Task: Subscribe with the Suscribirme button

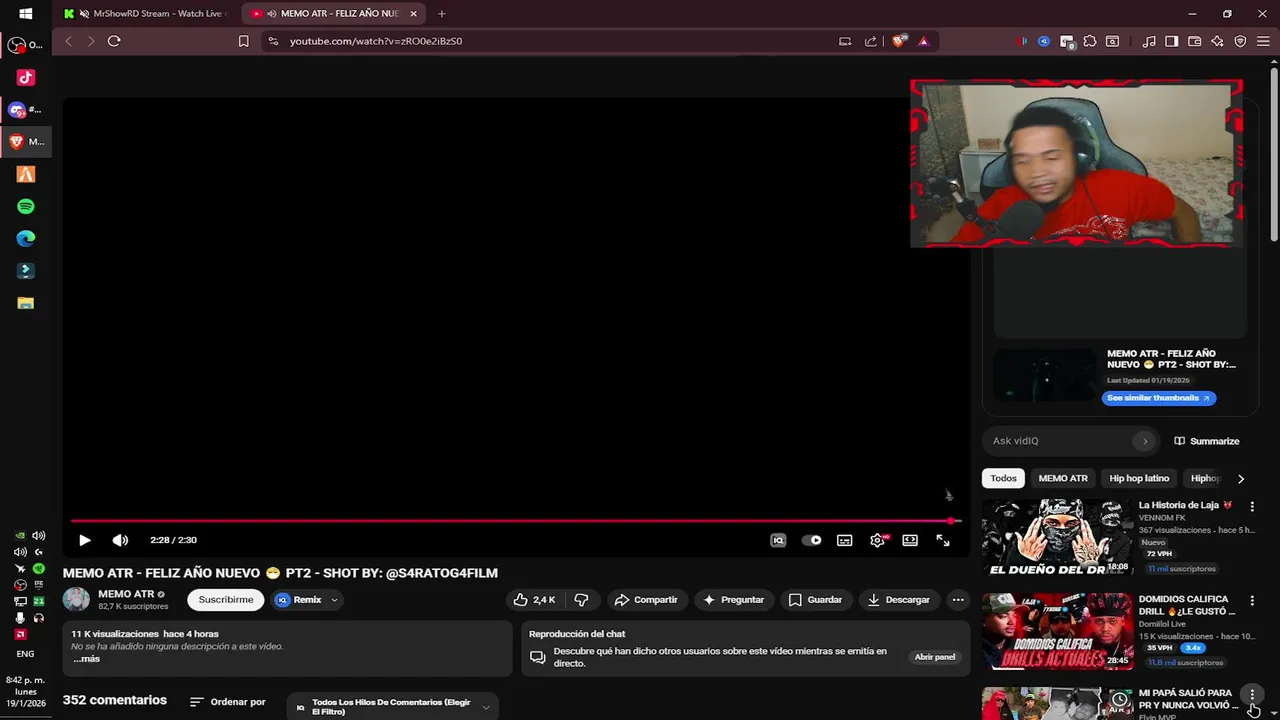Action: pyautogui.click(x=226, y=600)
